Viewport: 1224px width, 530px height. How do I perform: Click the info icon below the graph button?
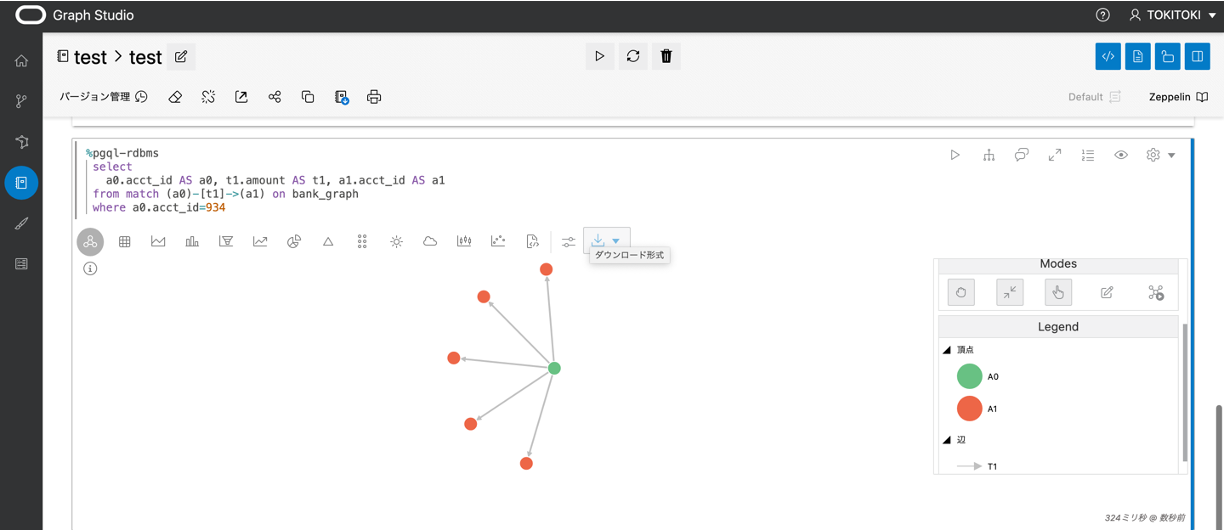90,268
